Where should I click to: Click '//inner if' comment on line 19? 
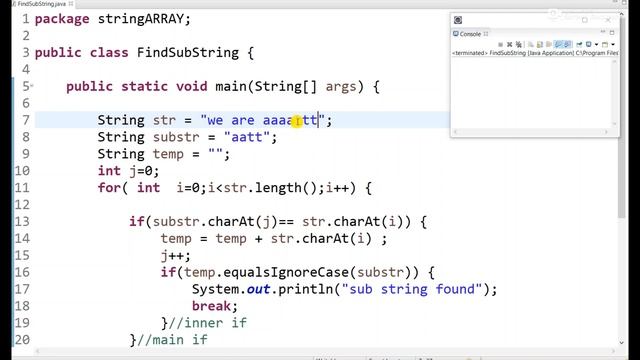(x=208, y=323)
